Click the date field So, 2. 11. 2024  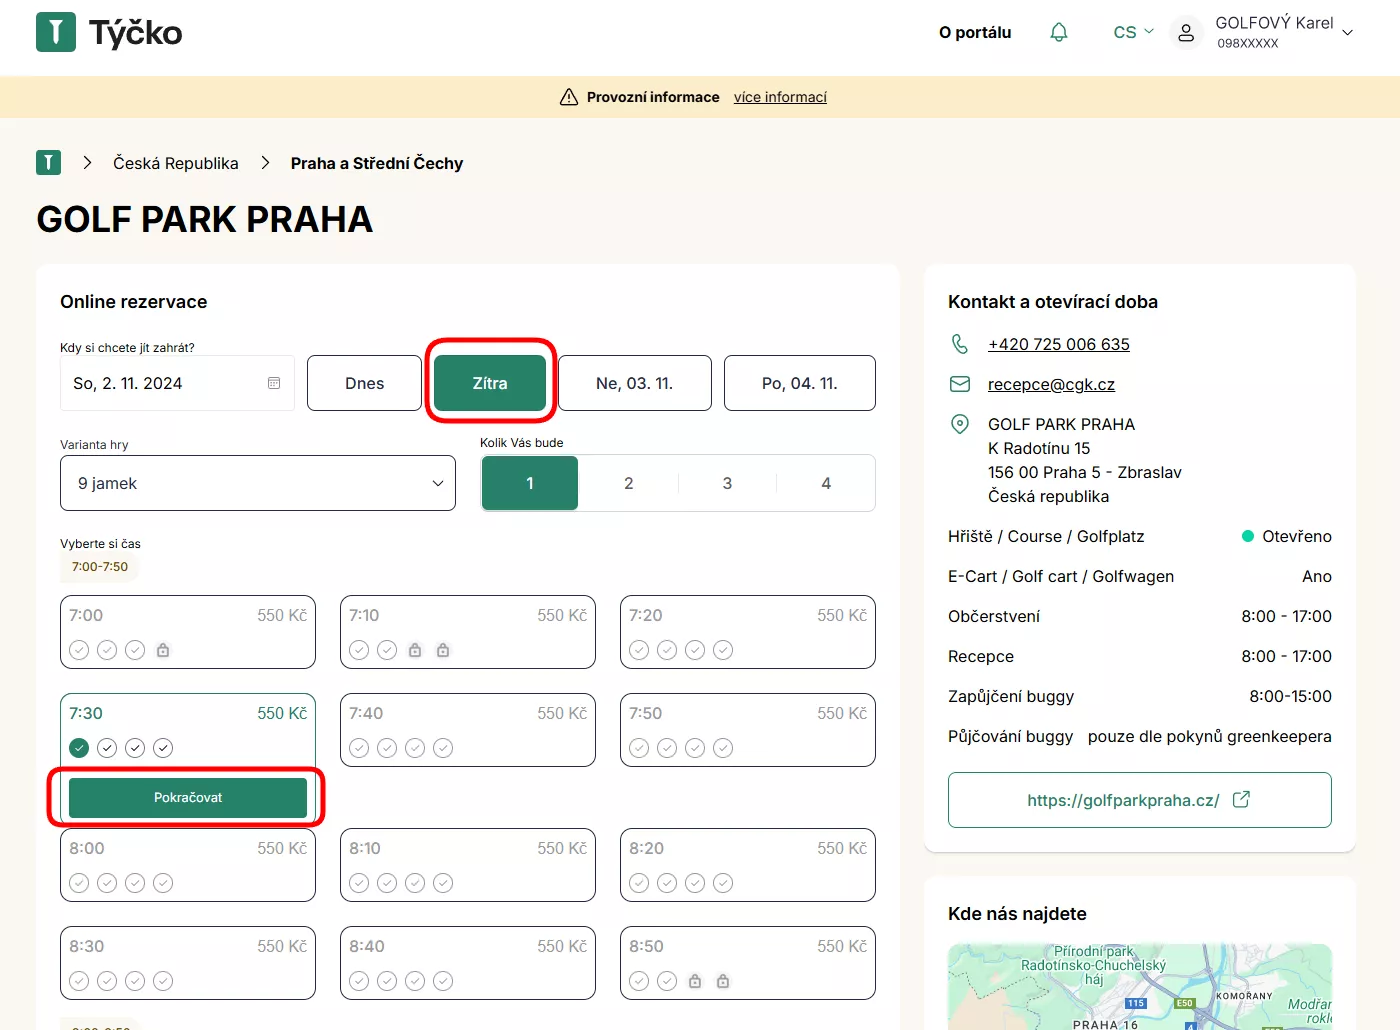tap(177, 383)
